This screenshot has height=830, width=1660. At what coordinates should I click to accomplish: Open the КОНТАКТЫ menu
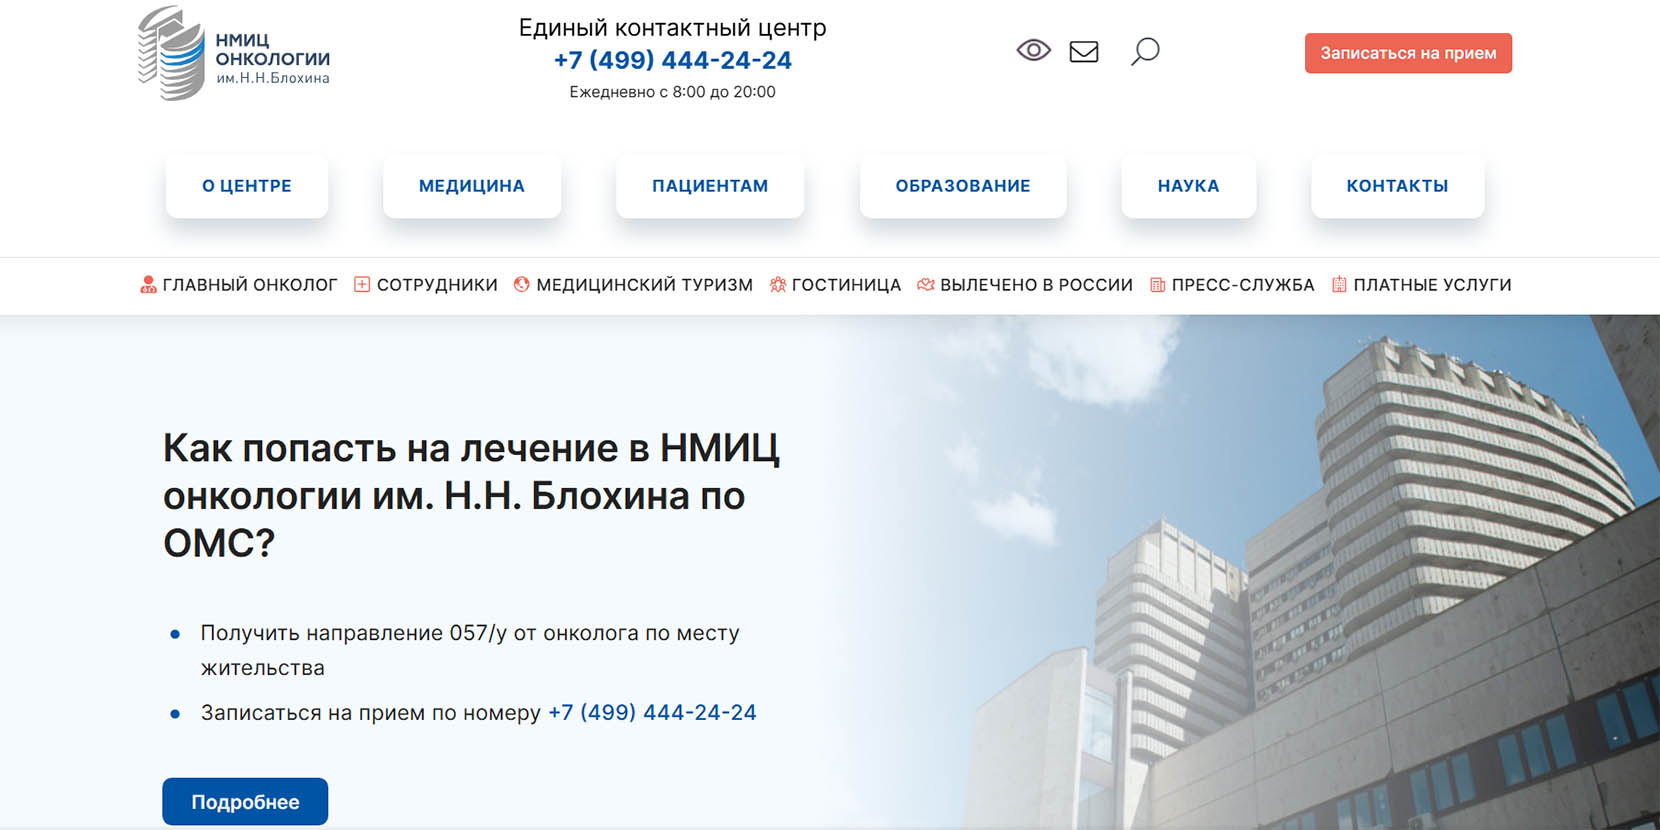[x=1398, y=186]
